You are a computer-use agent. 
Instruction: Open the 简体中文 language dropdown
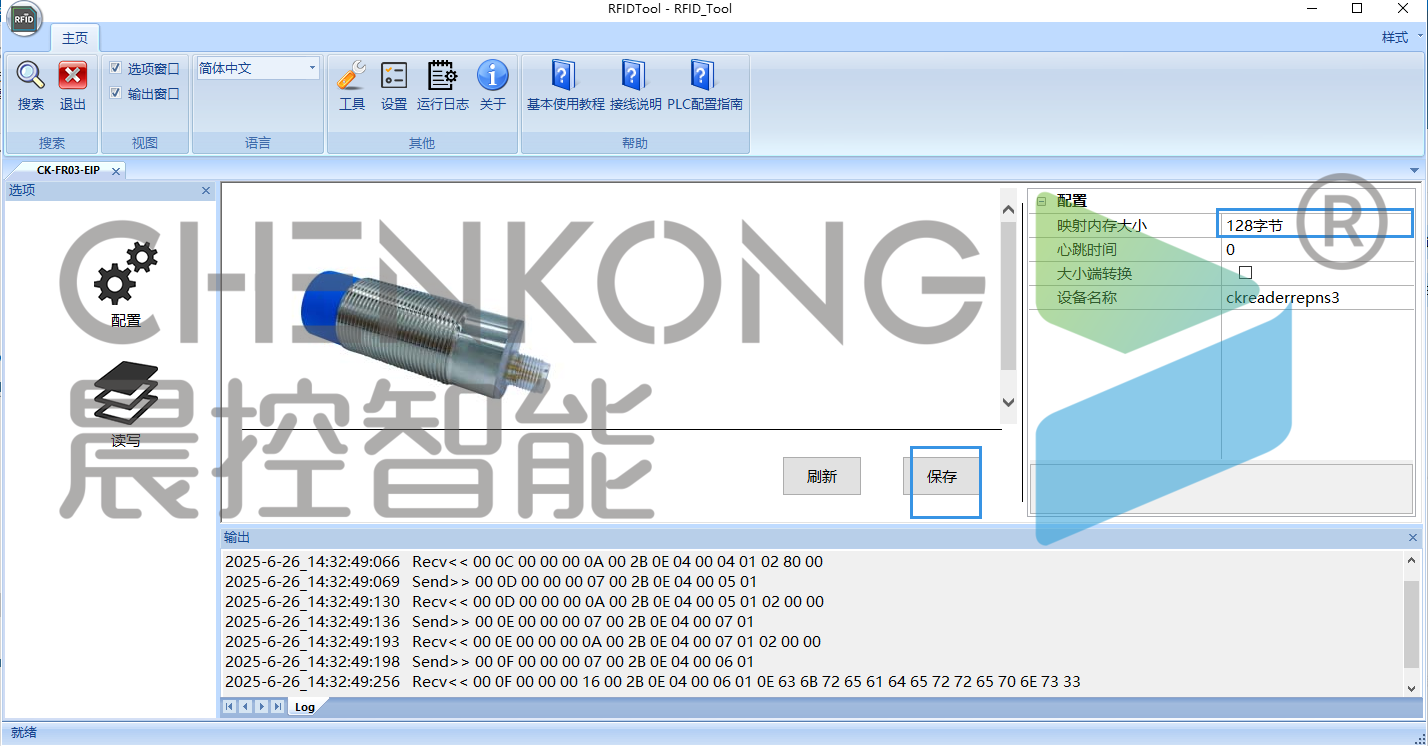point(312,68)
